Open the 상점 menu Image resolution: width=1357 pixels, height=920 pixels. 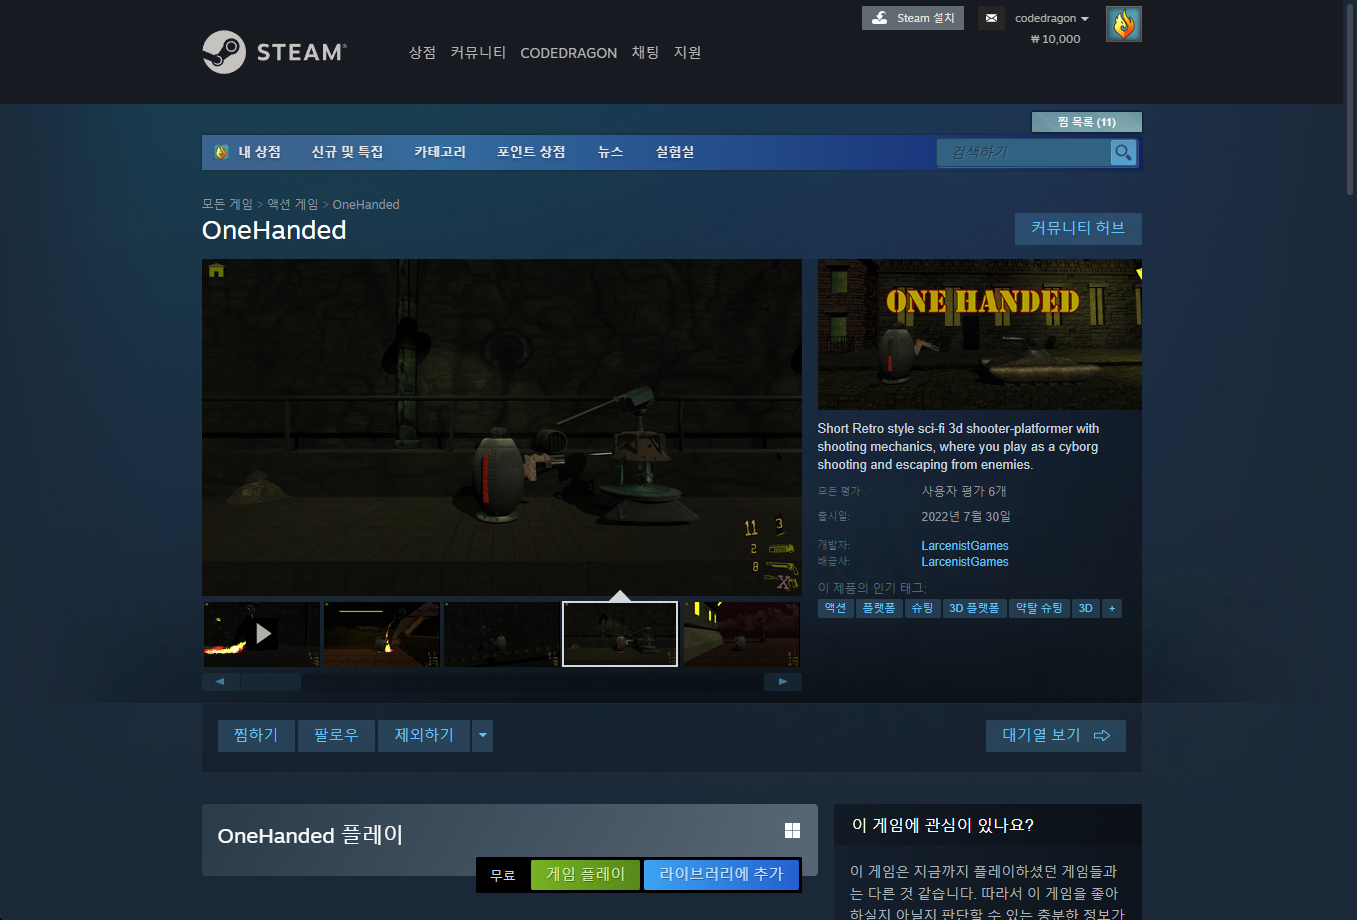pyautogui.click(x=422, y=53)
